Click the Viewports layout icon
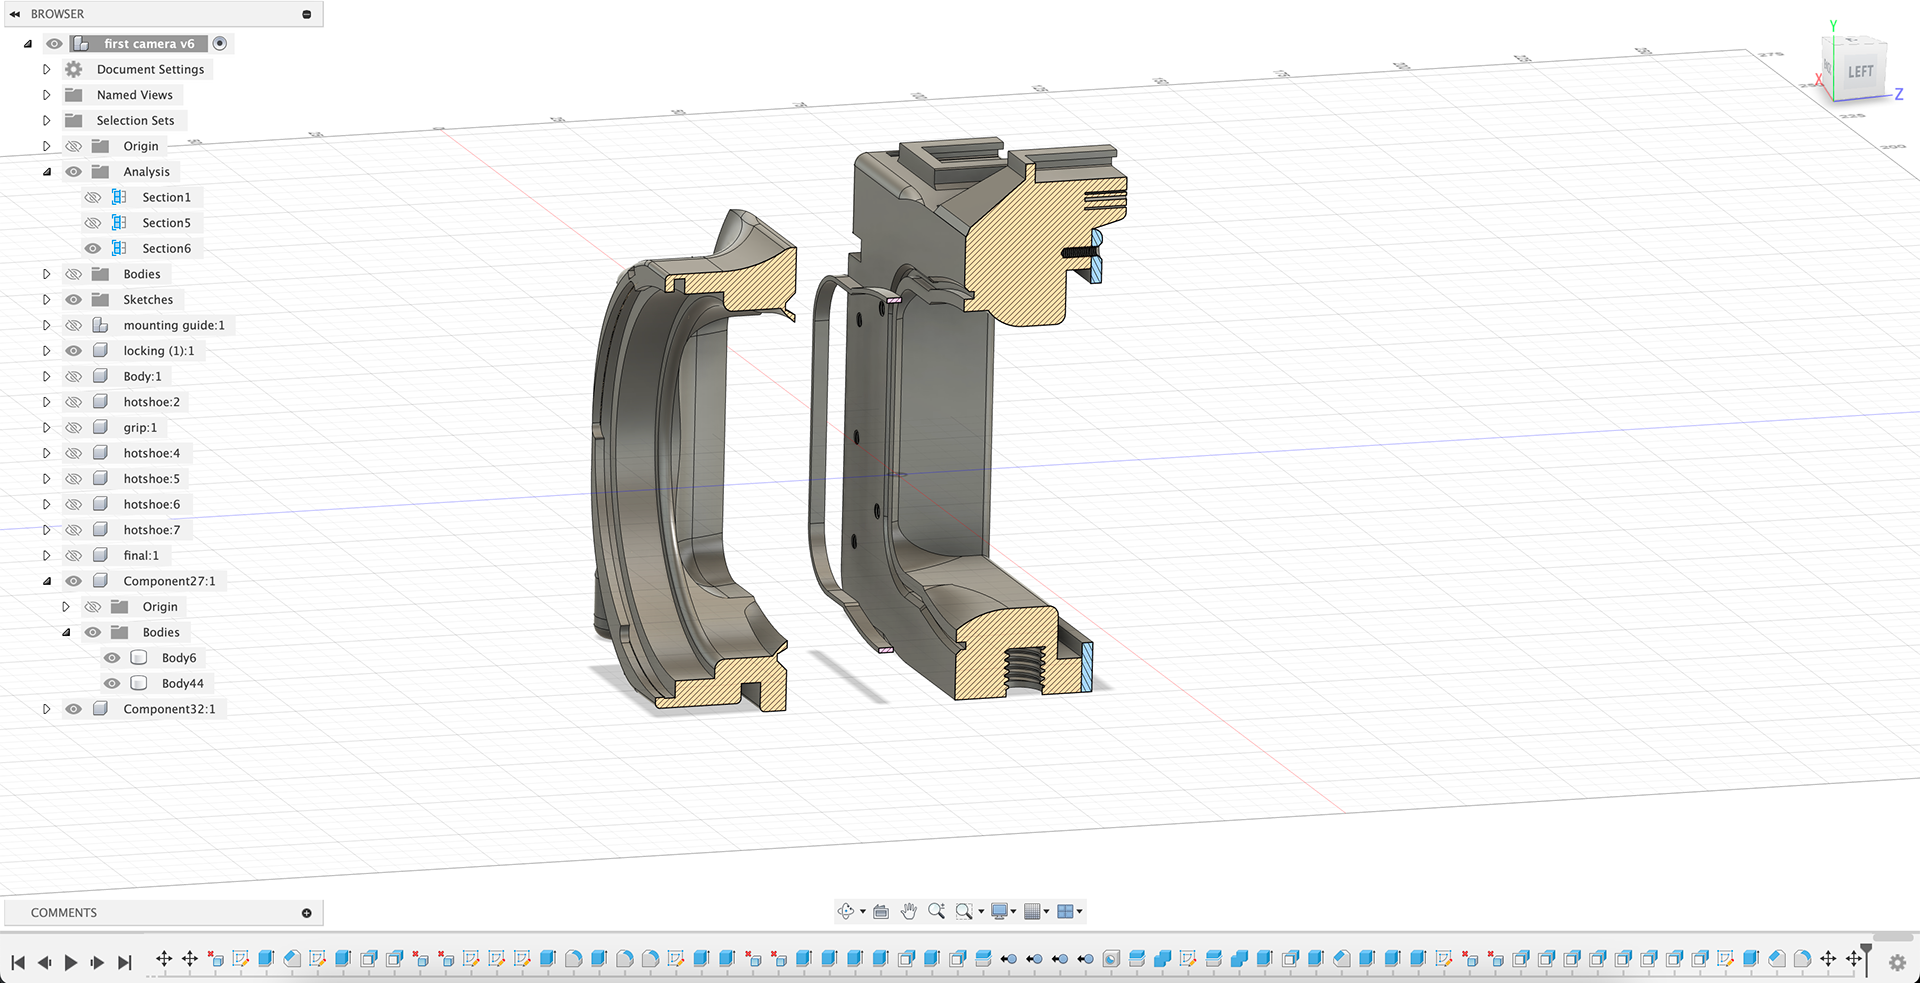The height and width of the screenshot is (983, 1920). click(1065, 911)
